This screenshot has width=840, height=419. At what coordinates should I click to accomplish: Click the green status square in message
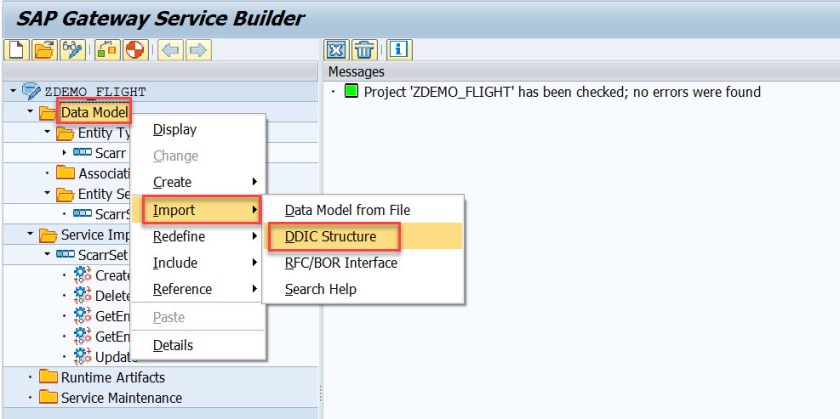(351, 92)
